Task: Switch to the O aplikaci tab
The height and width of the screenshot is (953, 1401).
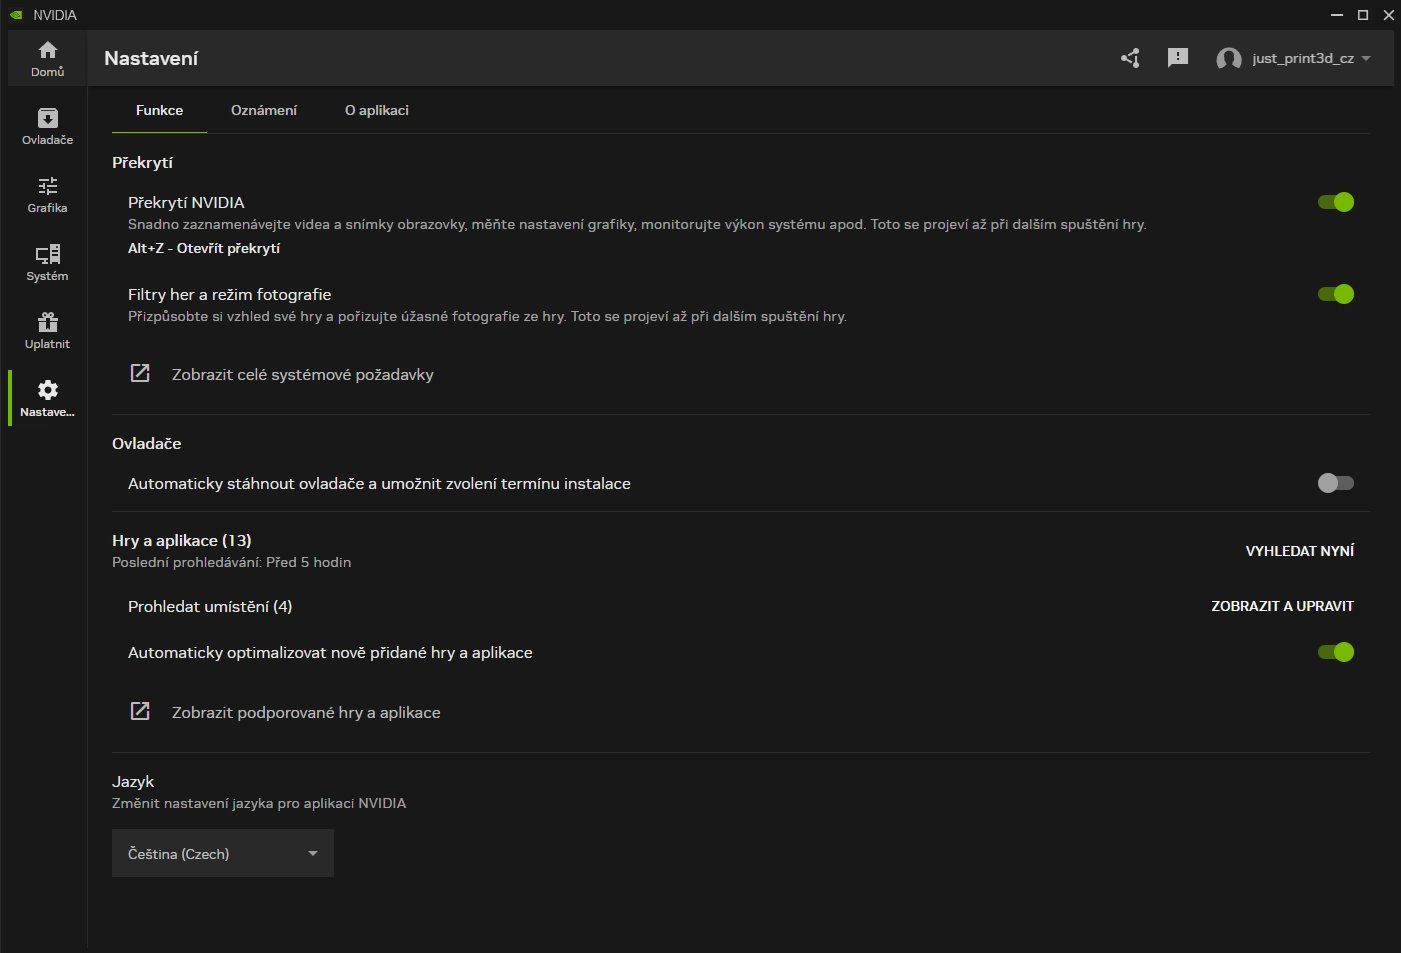Action: click(377, 110)
